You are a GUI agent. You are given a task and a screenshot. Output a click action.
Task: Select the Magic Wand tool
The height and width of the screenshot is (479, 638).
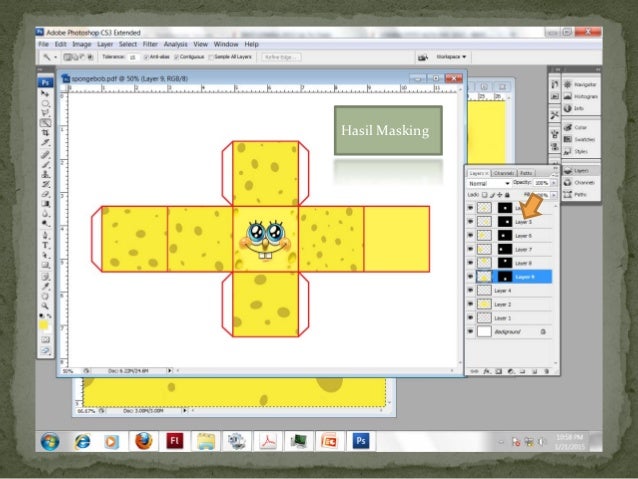pyautogui.click(x=45, y=123)
